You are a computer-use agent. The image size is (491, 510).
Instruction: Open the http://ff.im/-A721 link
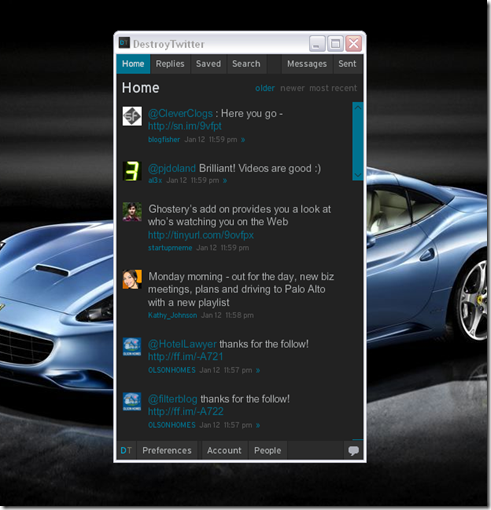pyautogui.click(x=185, y=357)
